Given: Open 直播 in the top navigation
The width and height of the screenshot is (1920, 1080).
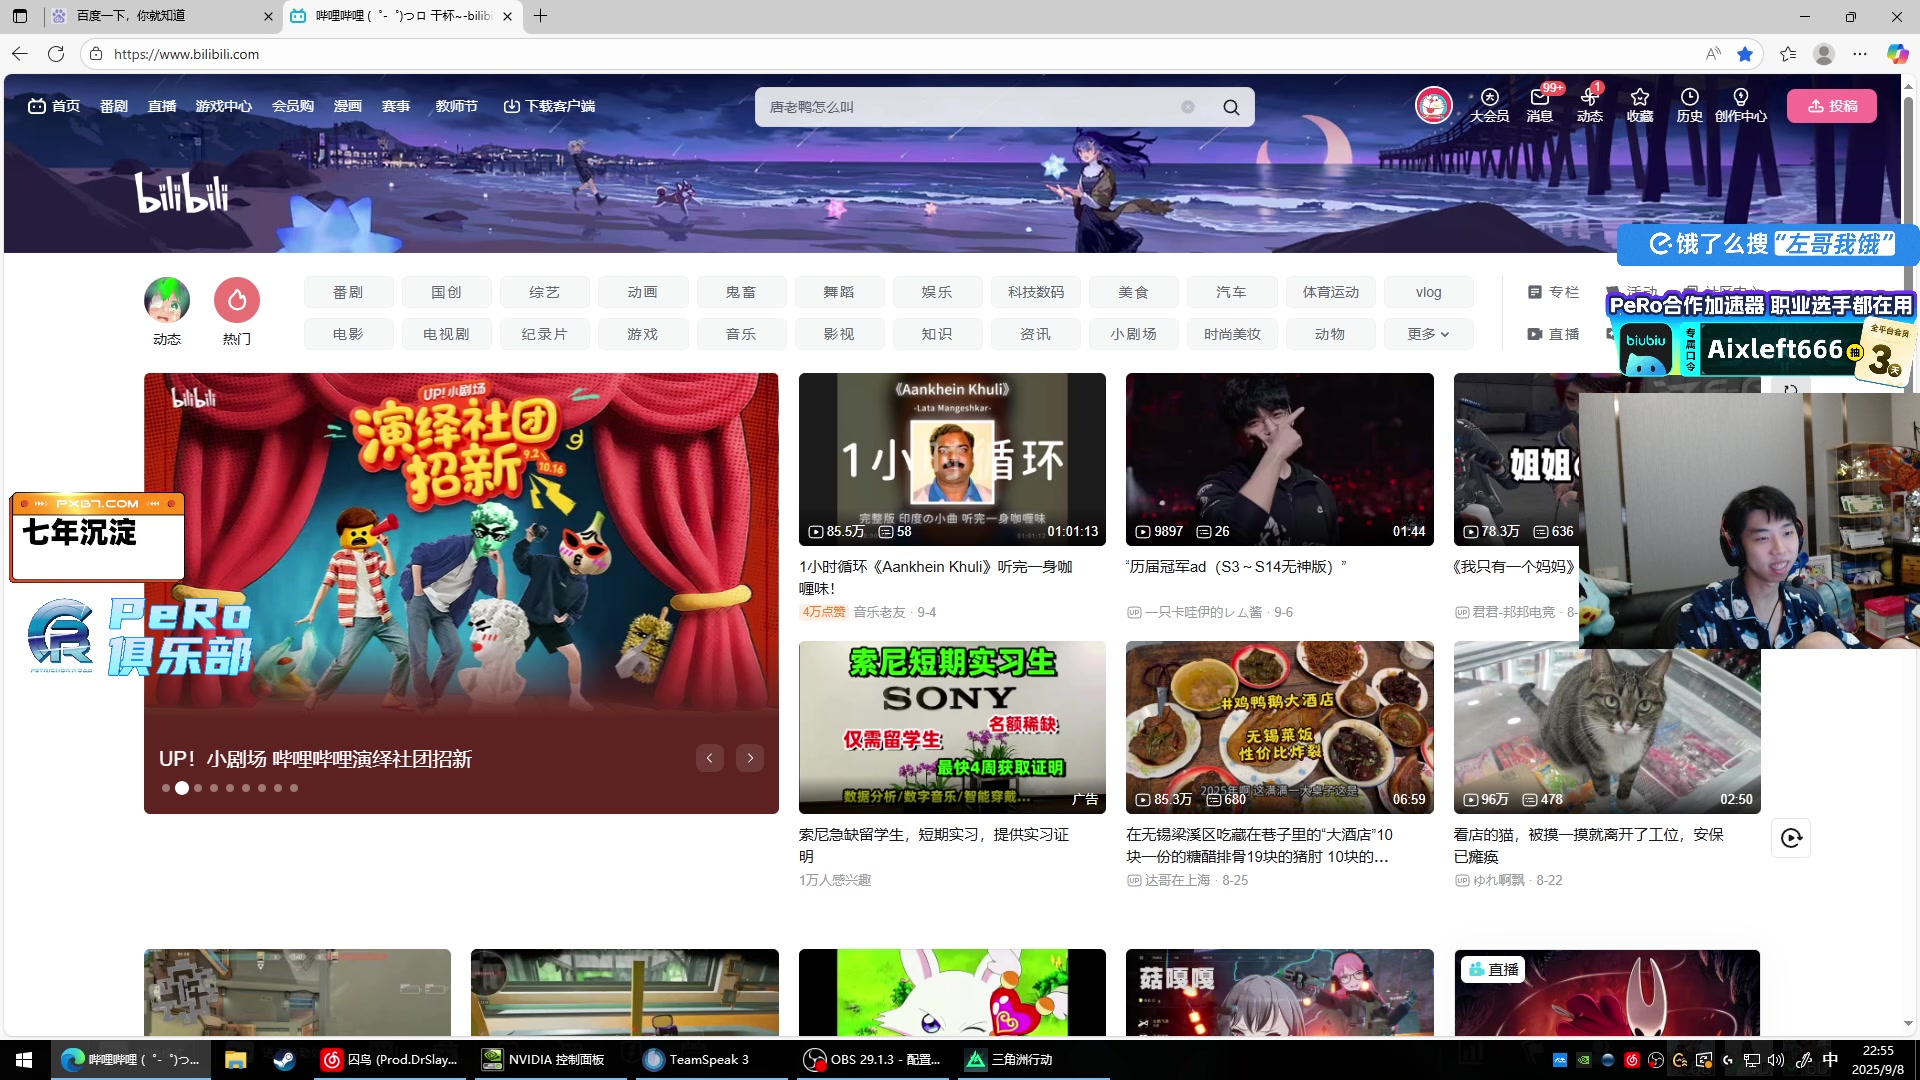Looking at the screenshot, I should tap(162, 106).
